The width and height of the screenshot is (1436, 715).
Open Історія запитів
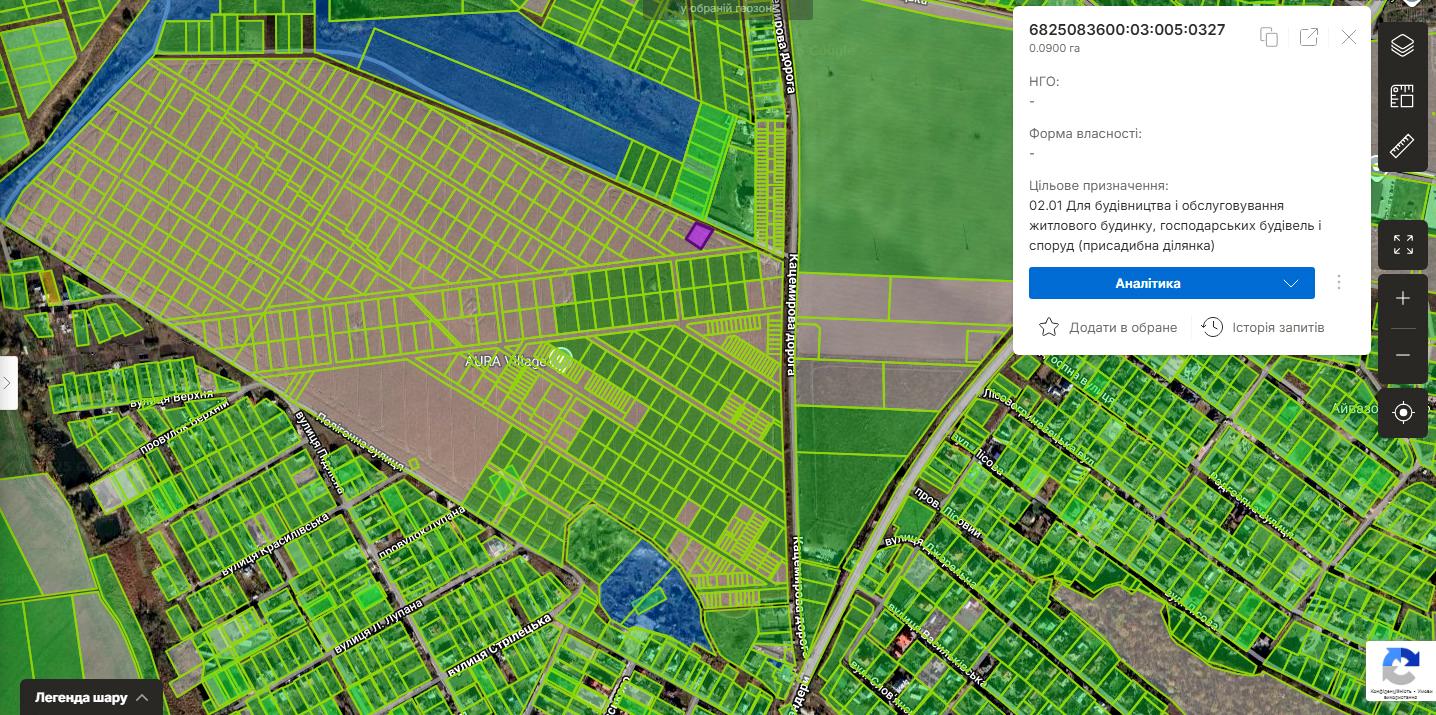pos(1263,327)
